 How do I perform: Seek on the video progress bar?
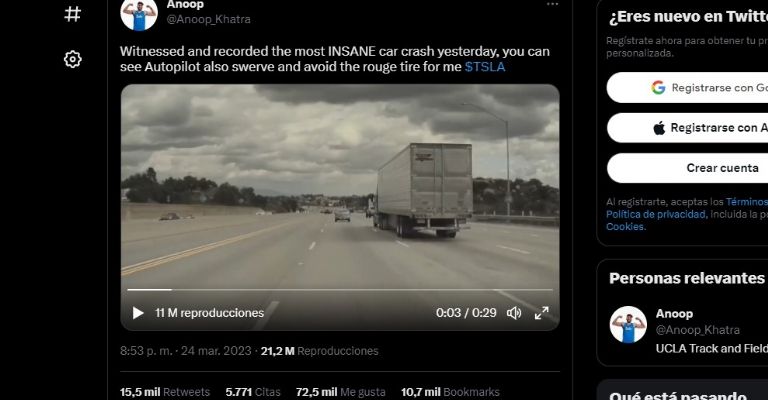[x=340, y=290]
